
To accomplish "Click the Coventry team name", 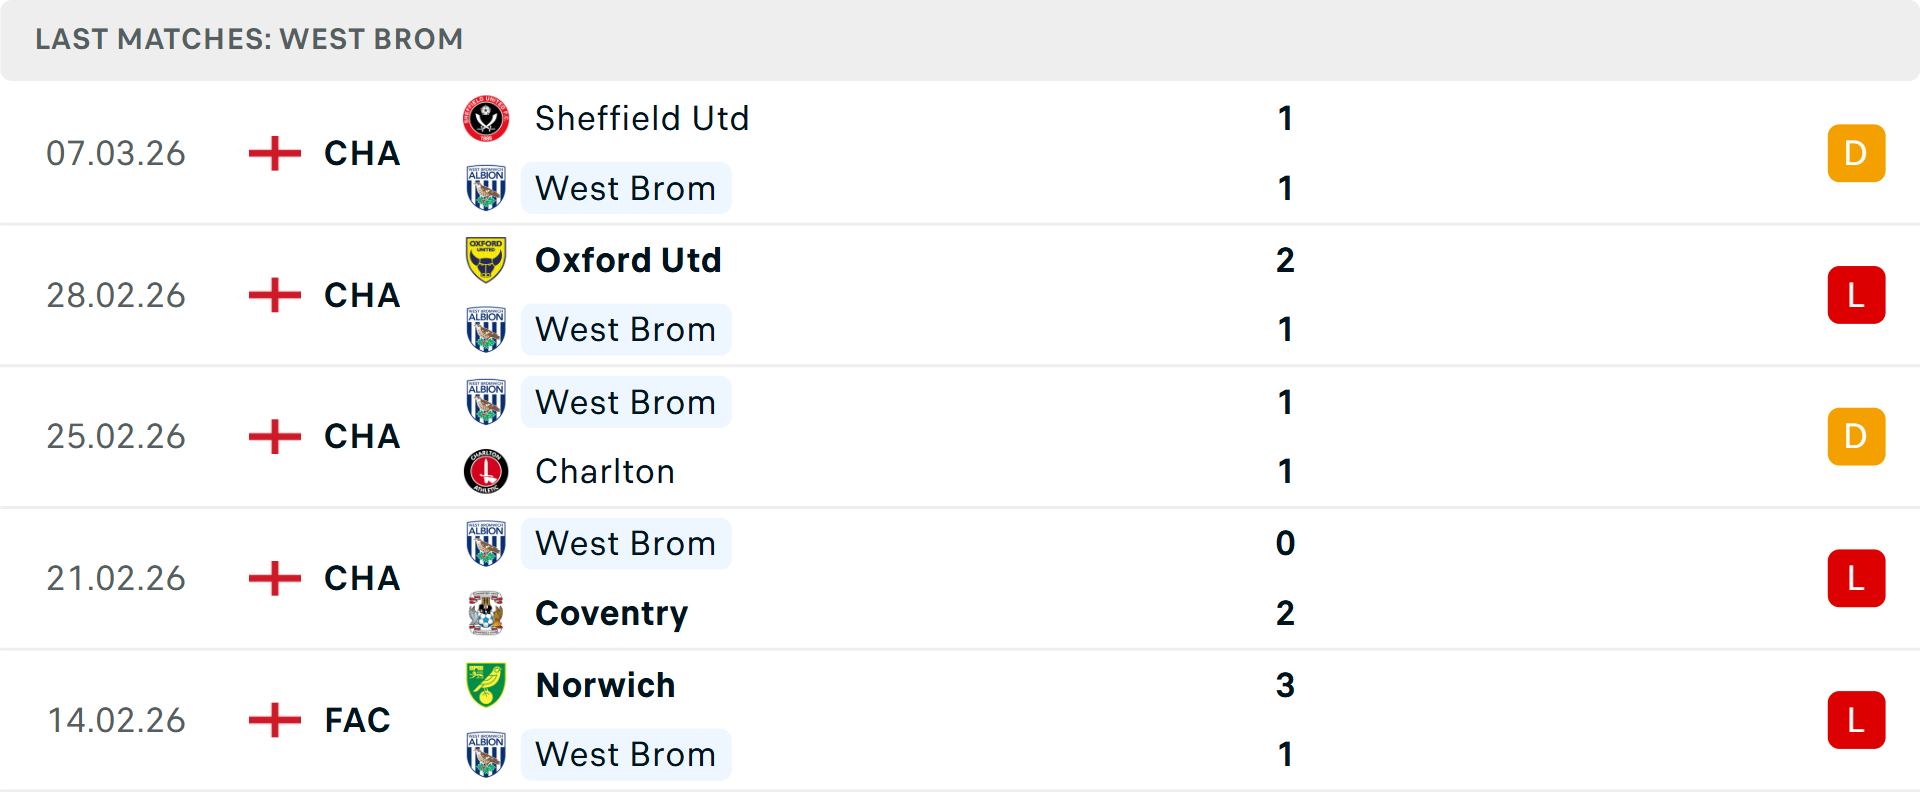I will click(611, 613).
